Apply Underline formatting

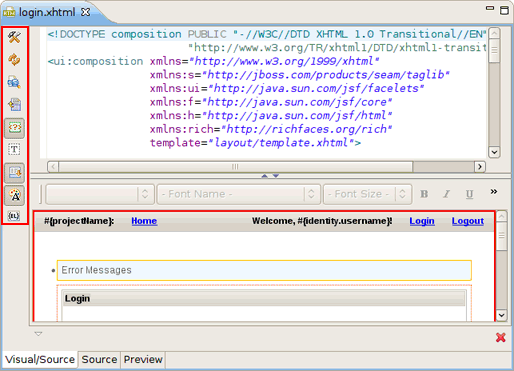click(469, 194)
